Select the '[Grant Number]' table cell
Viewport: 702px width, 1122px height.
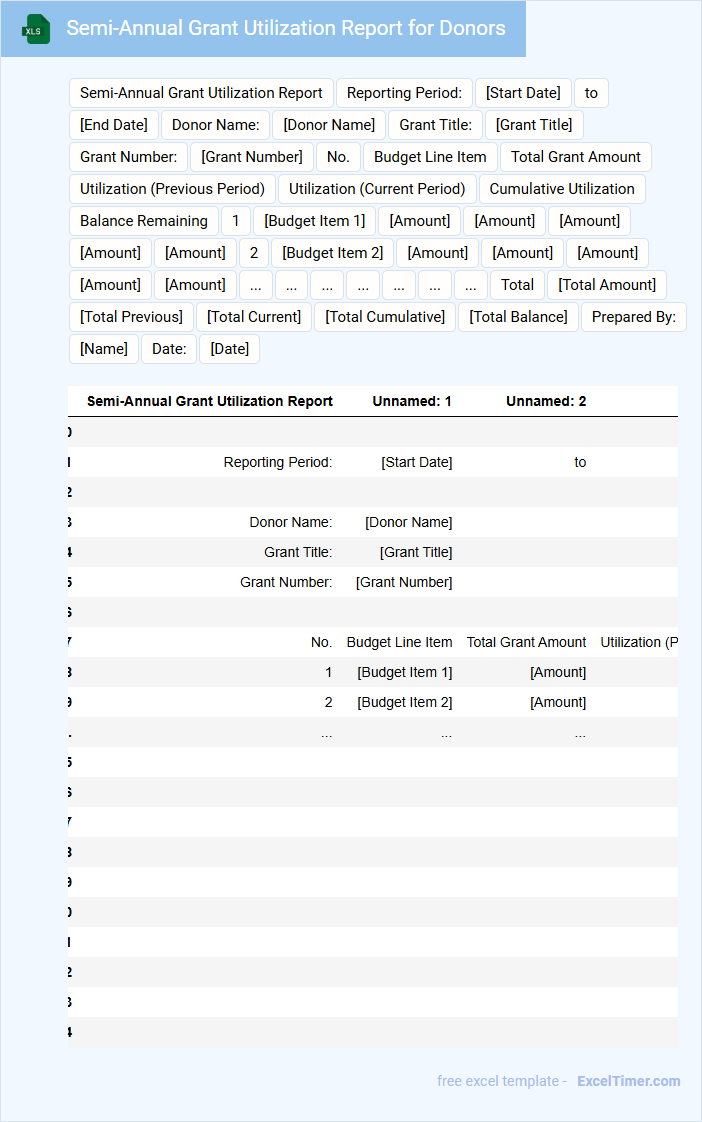(404, 582)
